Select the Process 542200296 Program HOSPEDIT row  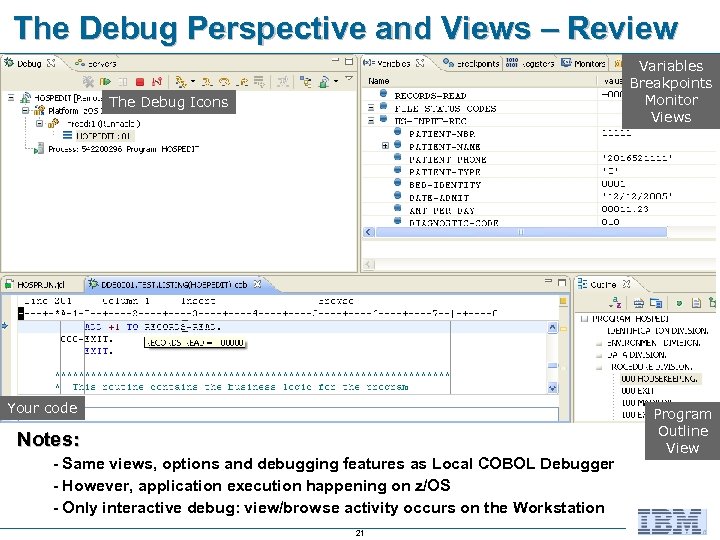click(117, 149)
